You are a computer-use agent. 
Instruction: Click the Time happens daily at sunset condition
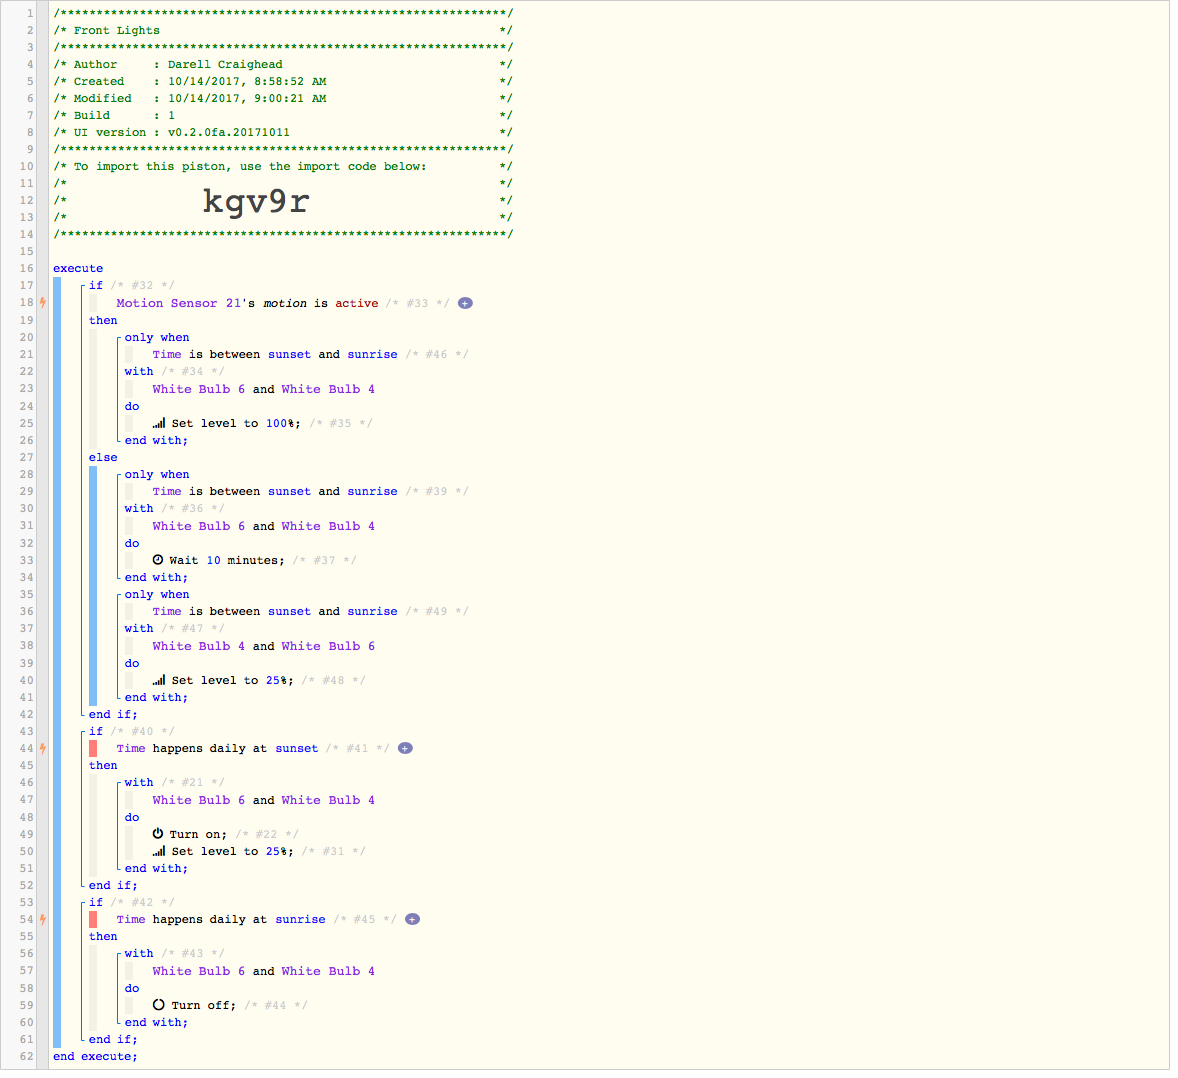tap(217, 748)
